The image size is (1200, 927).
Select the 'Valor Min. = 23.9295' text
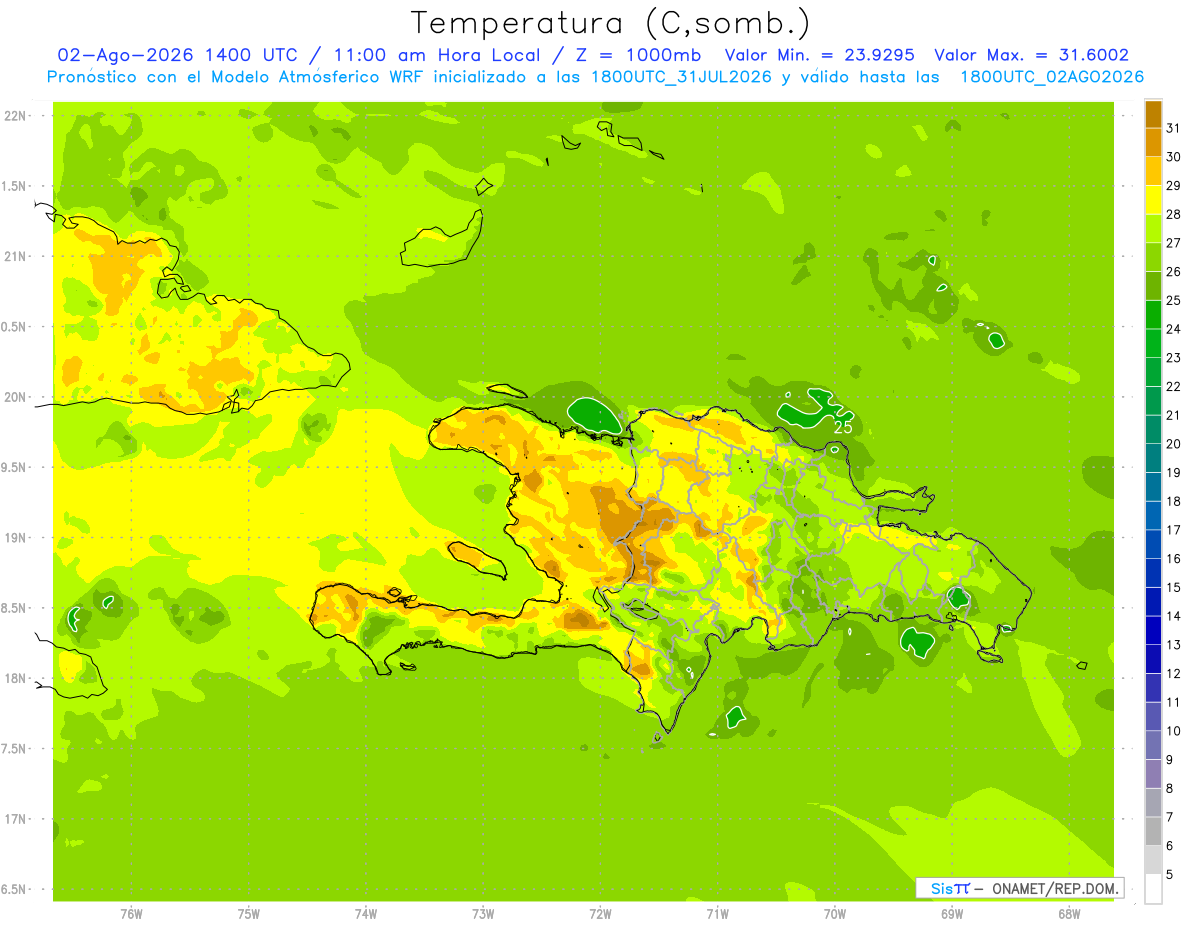(x=821, y=55)
